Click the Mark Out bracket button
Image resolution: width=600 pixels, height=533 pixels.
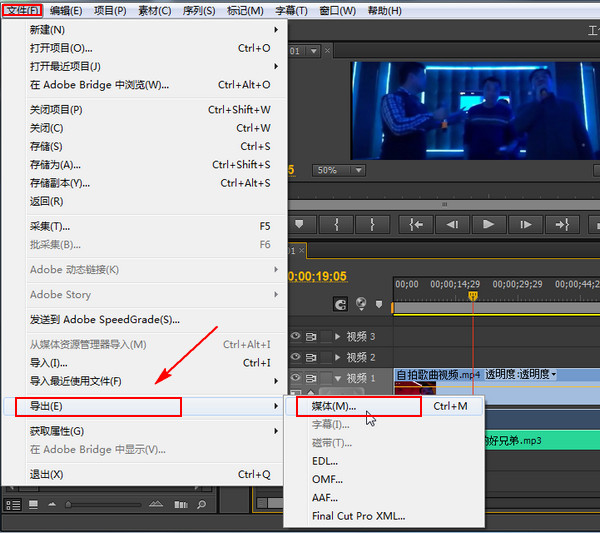point(372,224)
